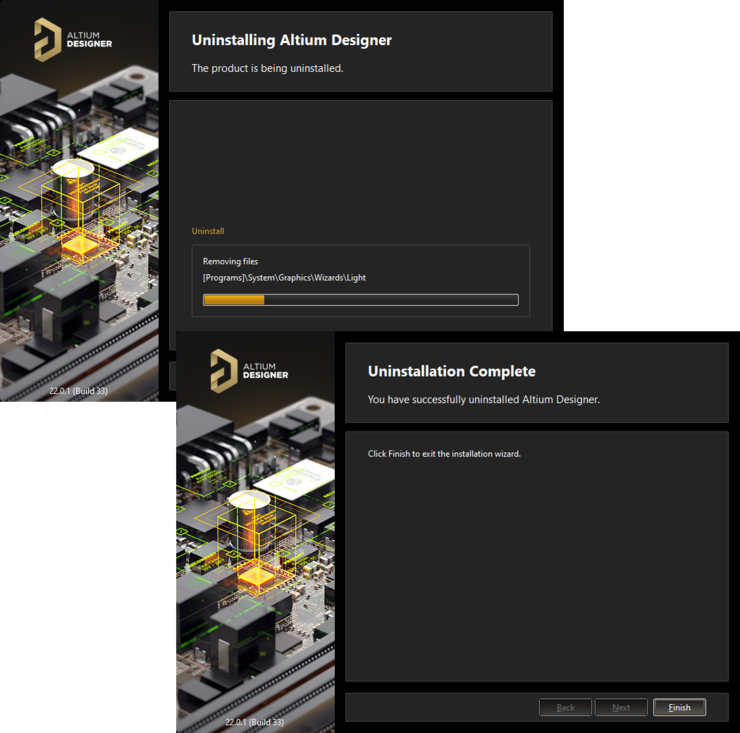Click the 'Uninstalling Altium Designer' heading
The height and width of the screenshot is (733, 740).
(x=292, y=40)
